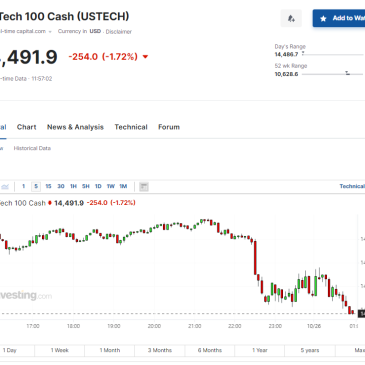
Task: Click the Disclaimer link
Action: [119, 32]
